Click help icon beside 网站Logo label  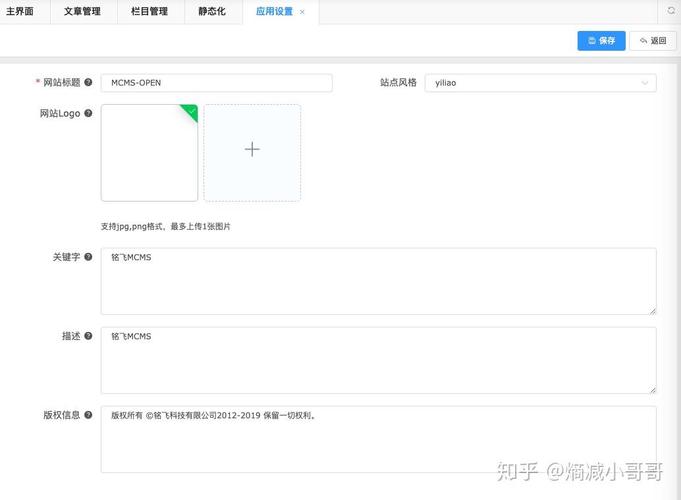(x=89, y=114)
